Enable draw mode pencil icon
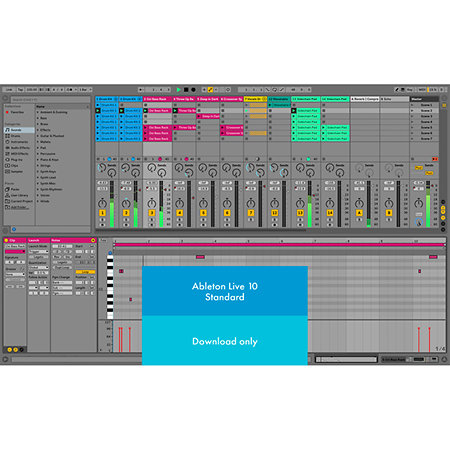Viewport: 450px width, 450px height. click(397, 90)
